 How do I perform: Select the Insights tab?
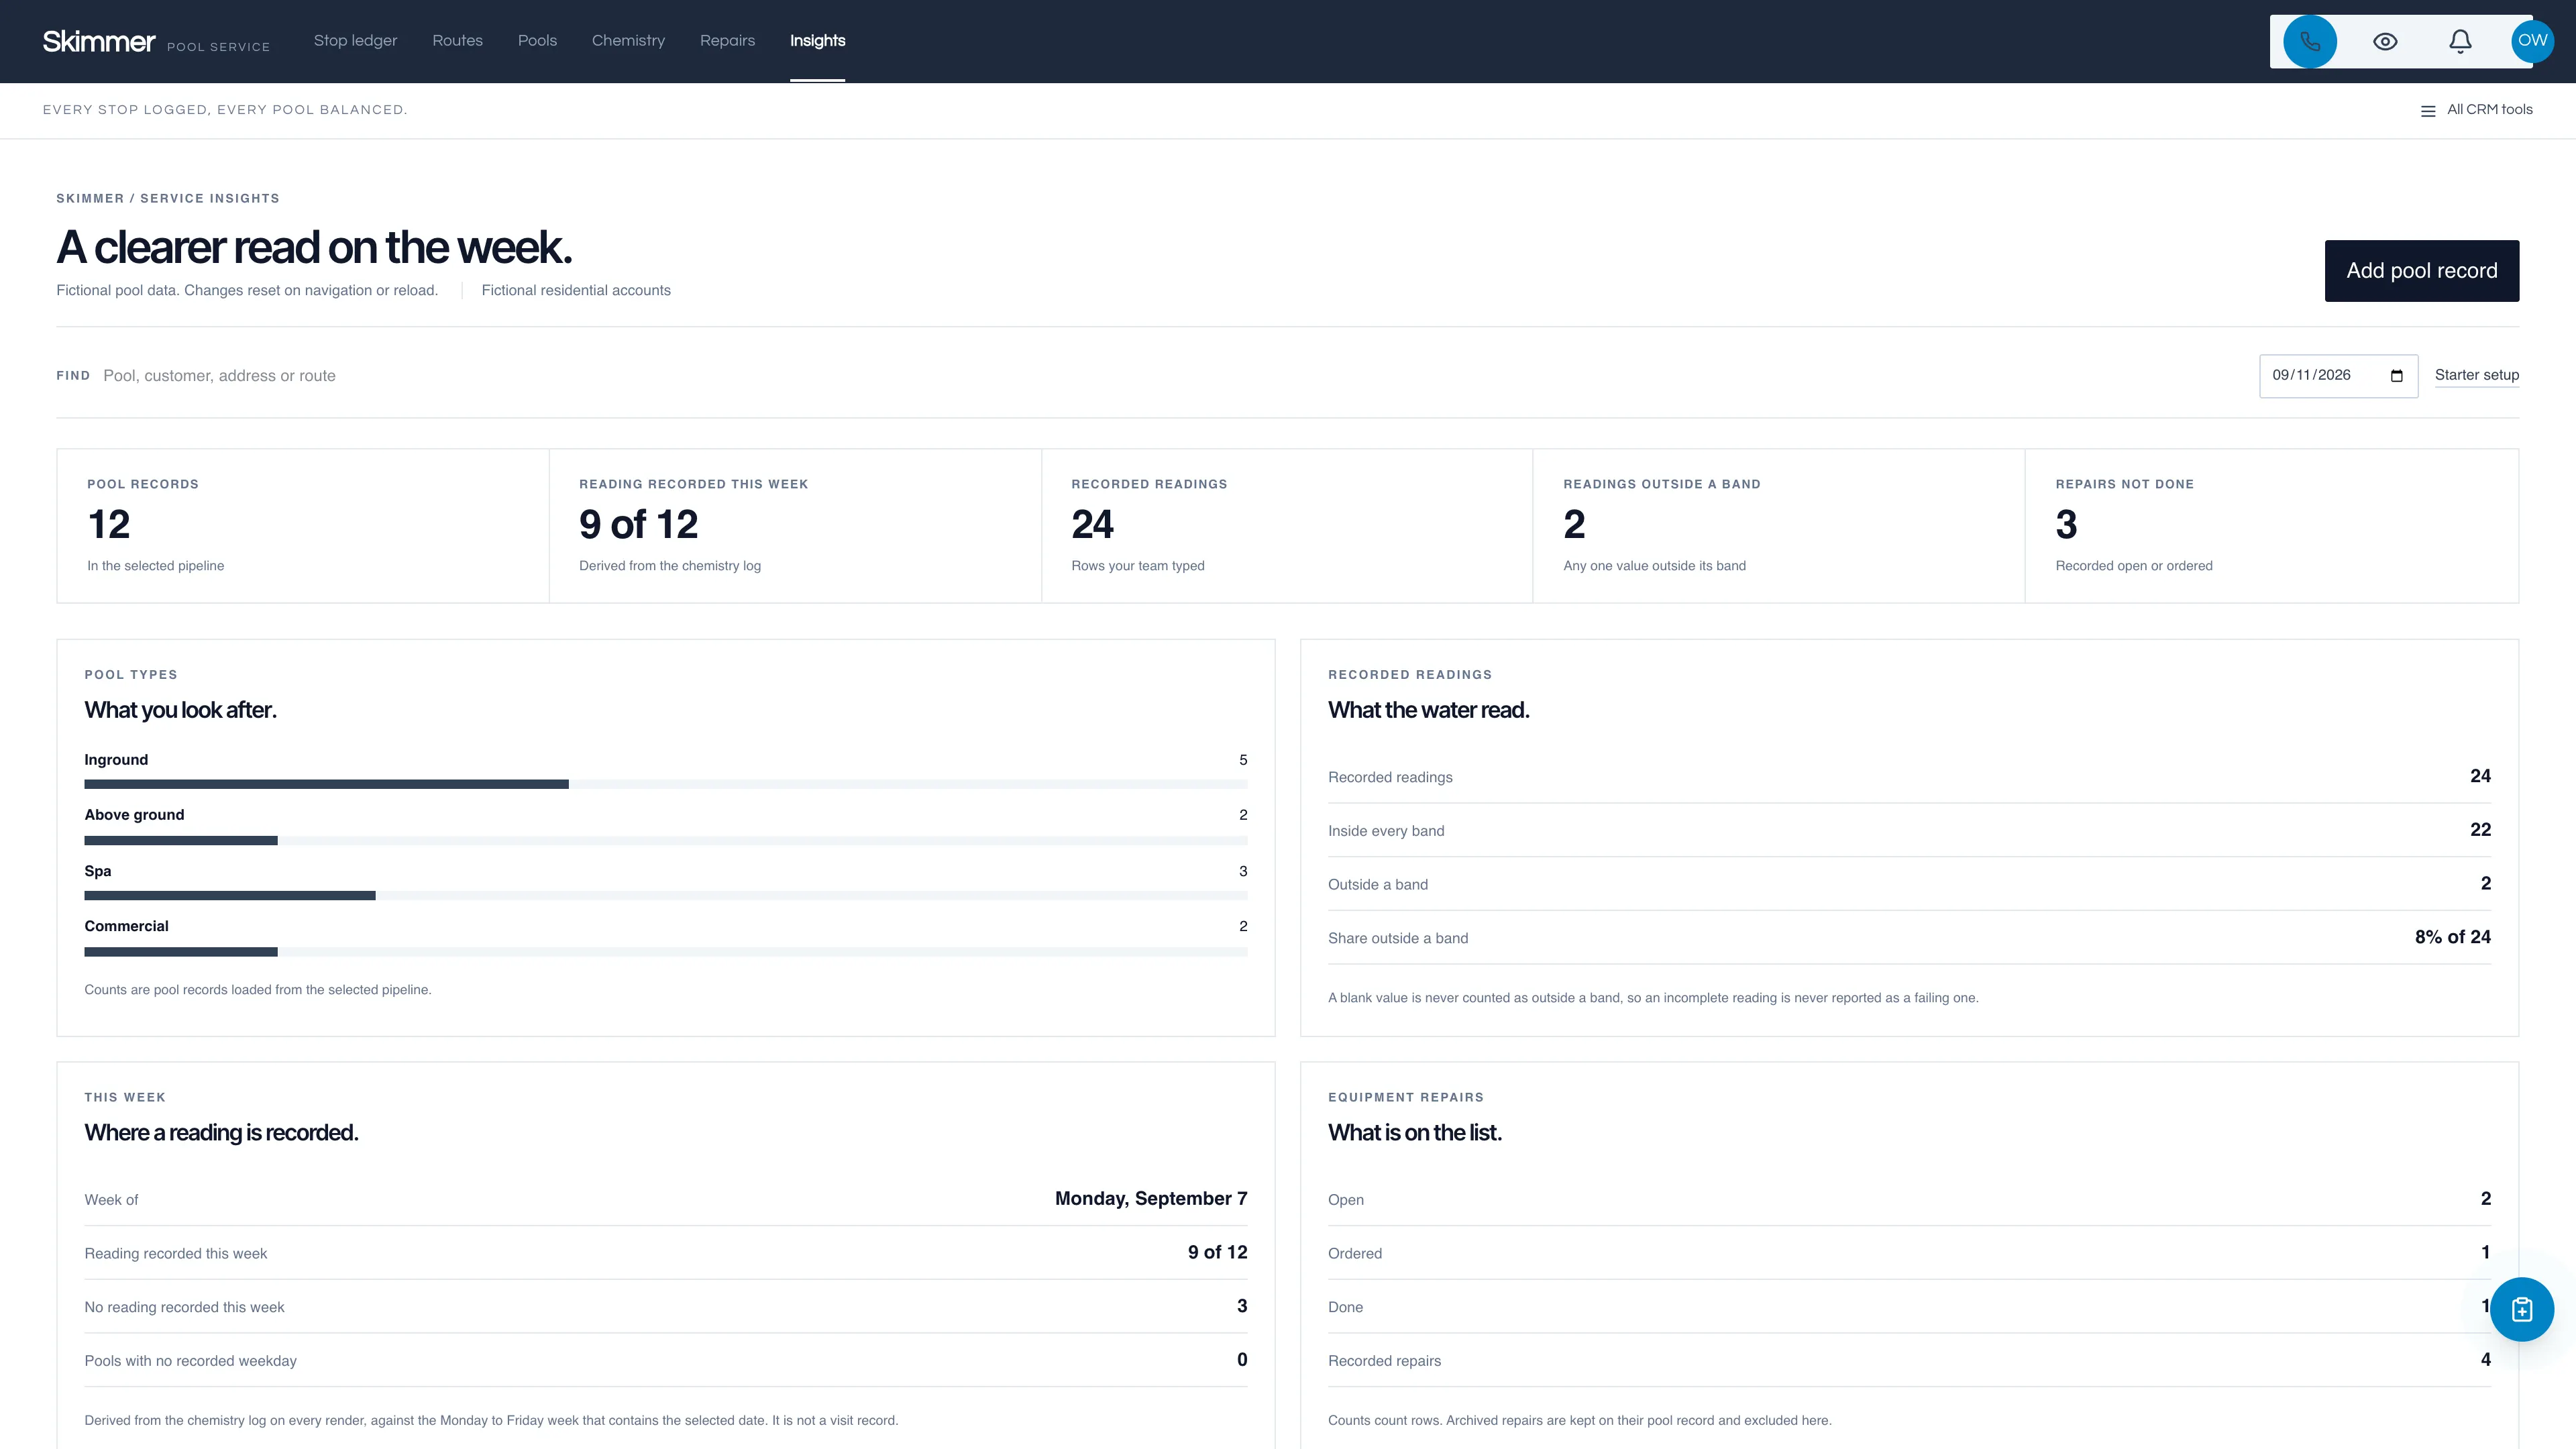[x=817, y=41]
